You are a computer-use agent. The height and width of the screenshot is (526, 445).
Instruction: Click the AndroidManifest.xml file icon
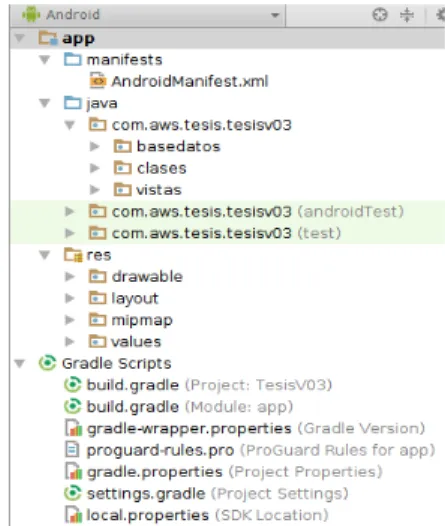98,81
